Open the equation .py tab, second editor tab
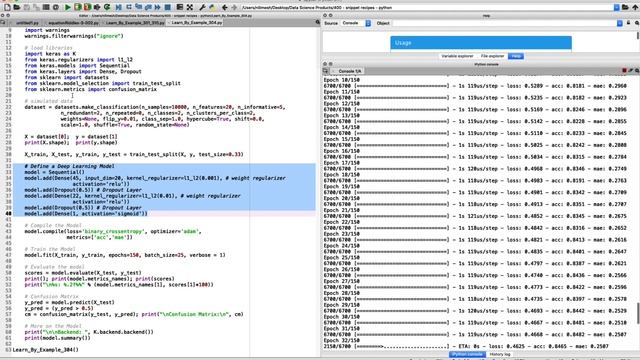The image size is (640, 360). [x=73, y=23]
